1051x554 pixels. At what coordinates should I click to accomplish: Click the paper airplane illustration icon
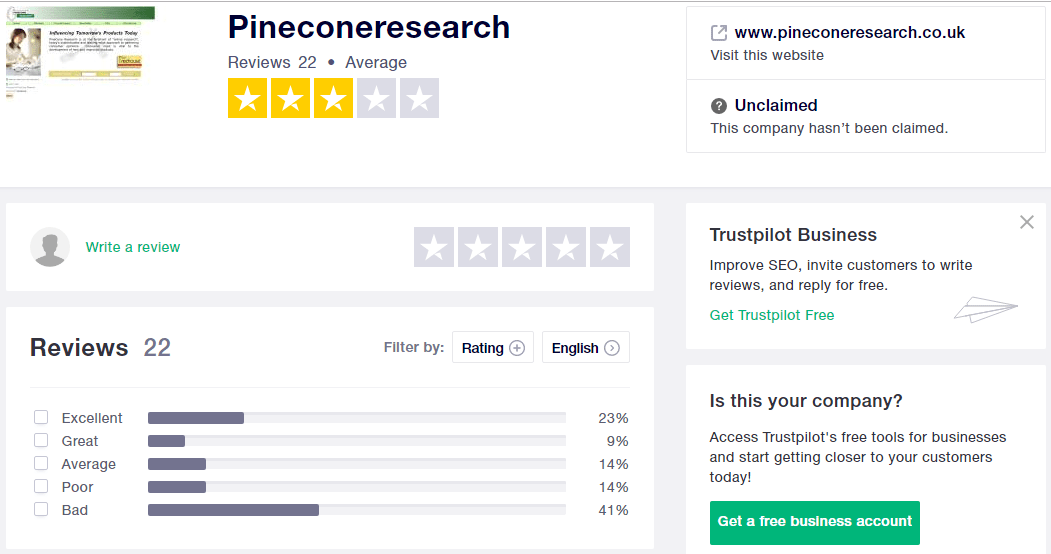985,309
